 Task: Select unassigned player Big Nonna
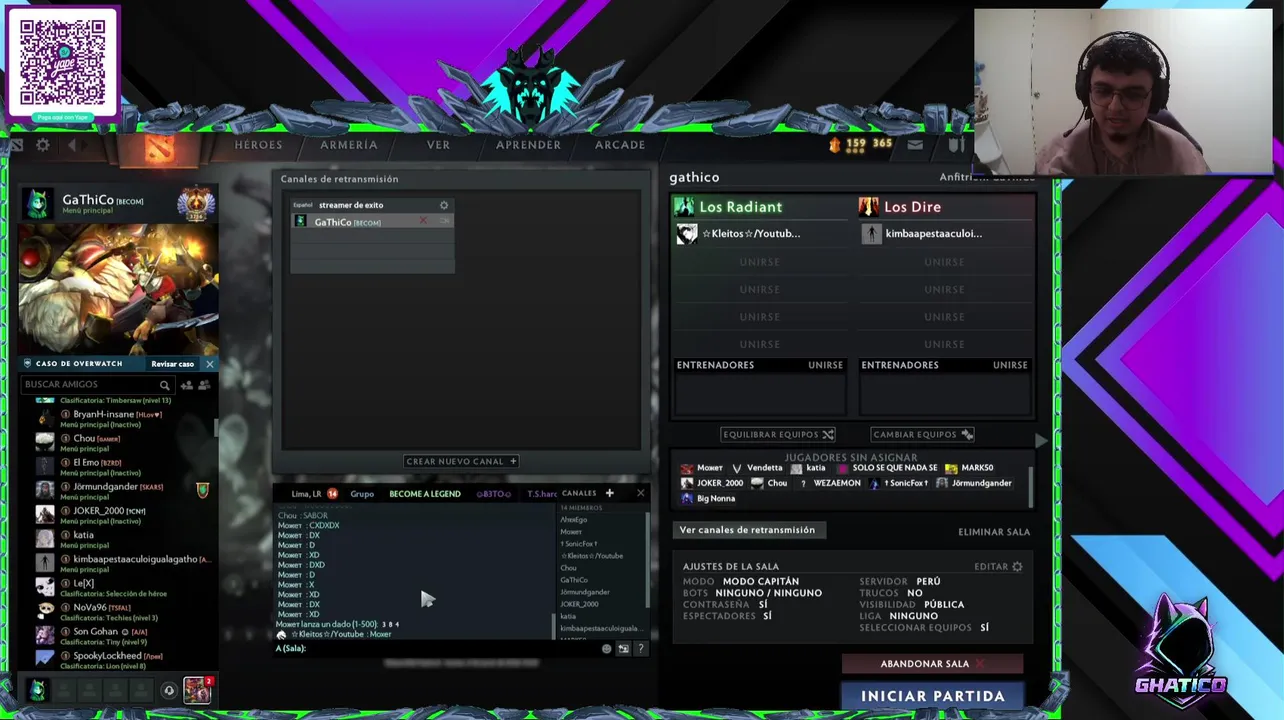click(708, 498)
